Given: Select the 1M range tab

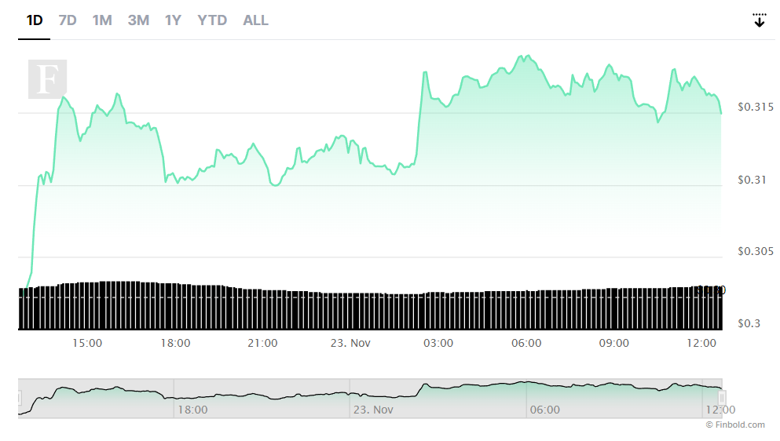Looking at the screenshot, I should tap(102, 20).
